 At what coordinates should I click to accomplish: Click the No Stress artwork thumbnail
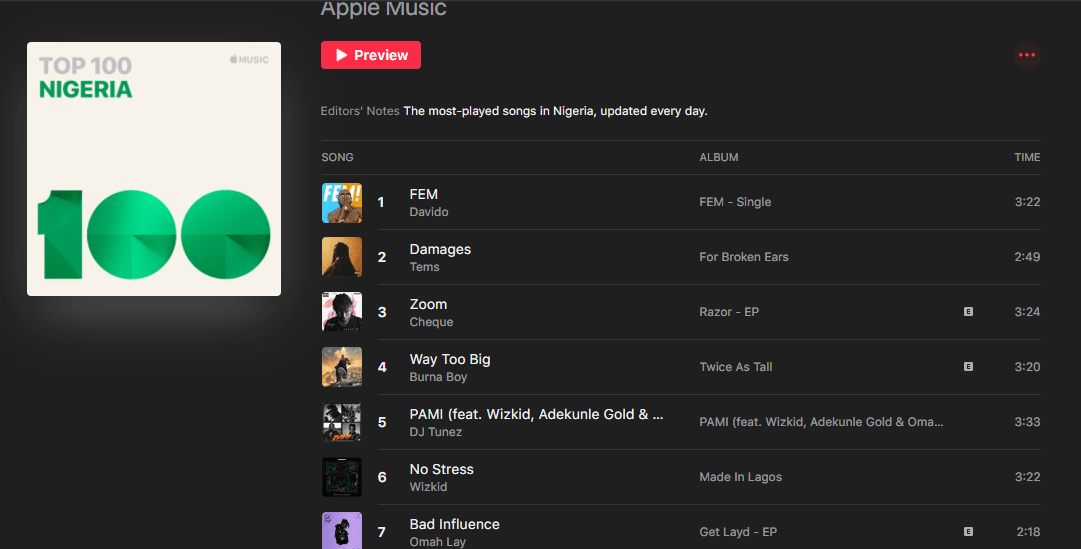[x=341, y=477]
